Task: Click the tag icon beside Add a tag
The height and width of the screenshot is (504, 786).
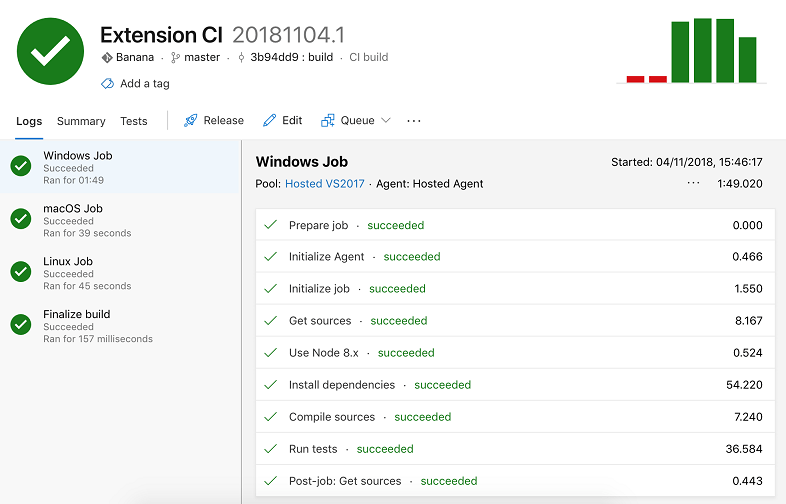Action: point(107,84)
